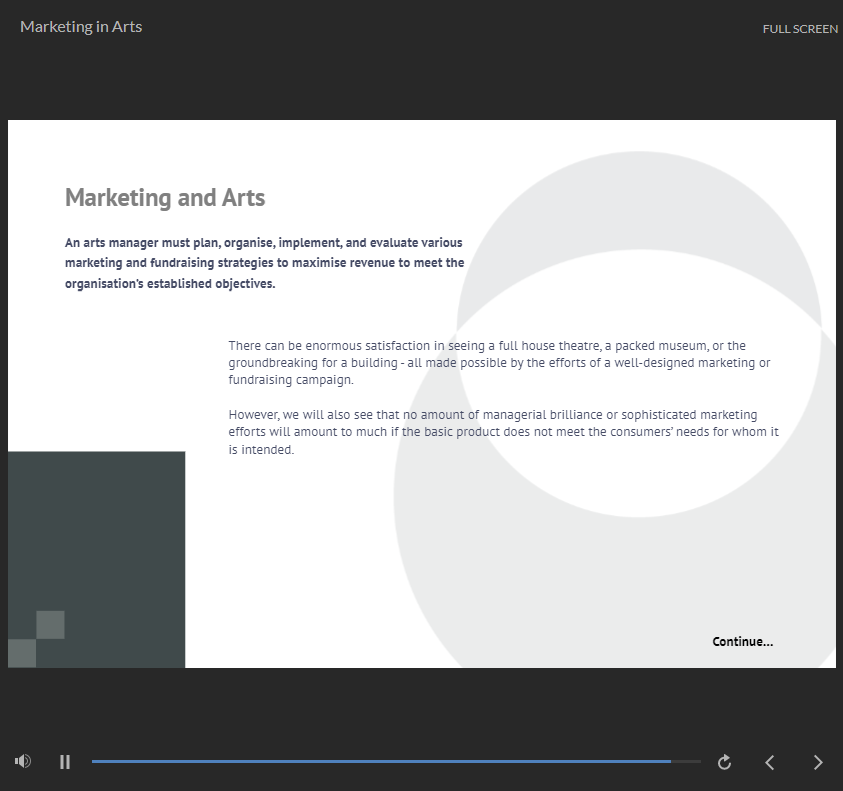
Task: Advance using the next slide arrow
Action: (818, 762)
